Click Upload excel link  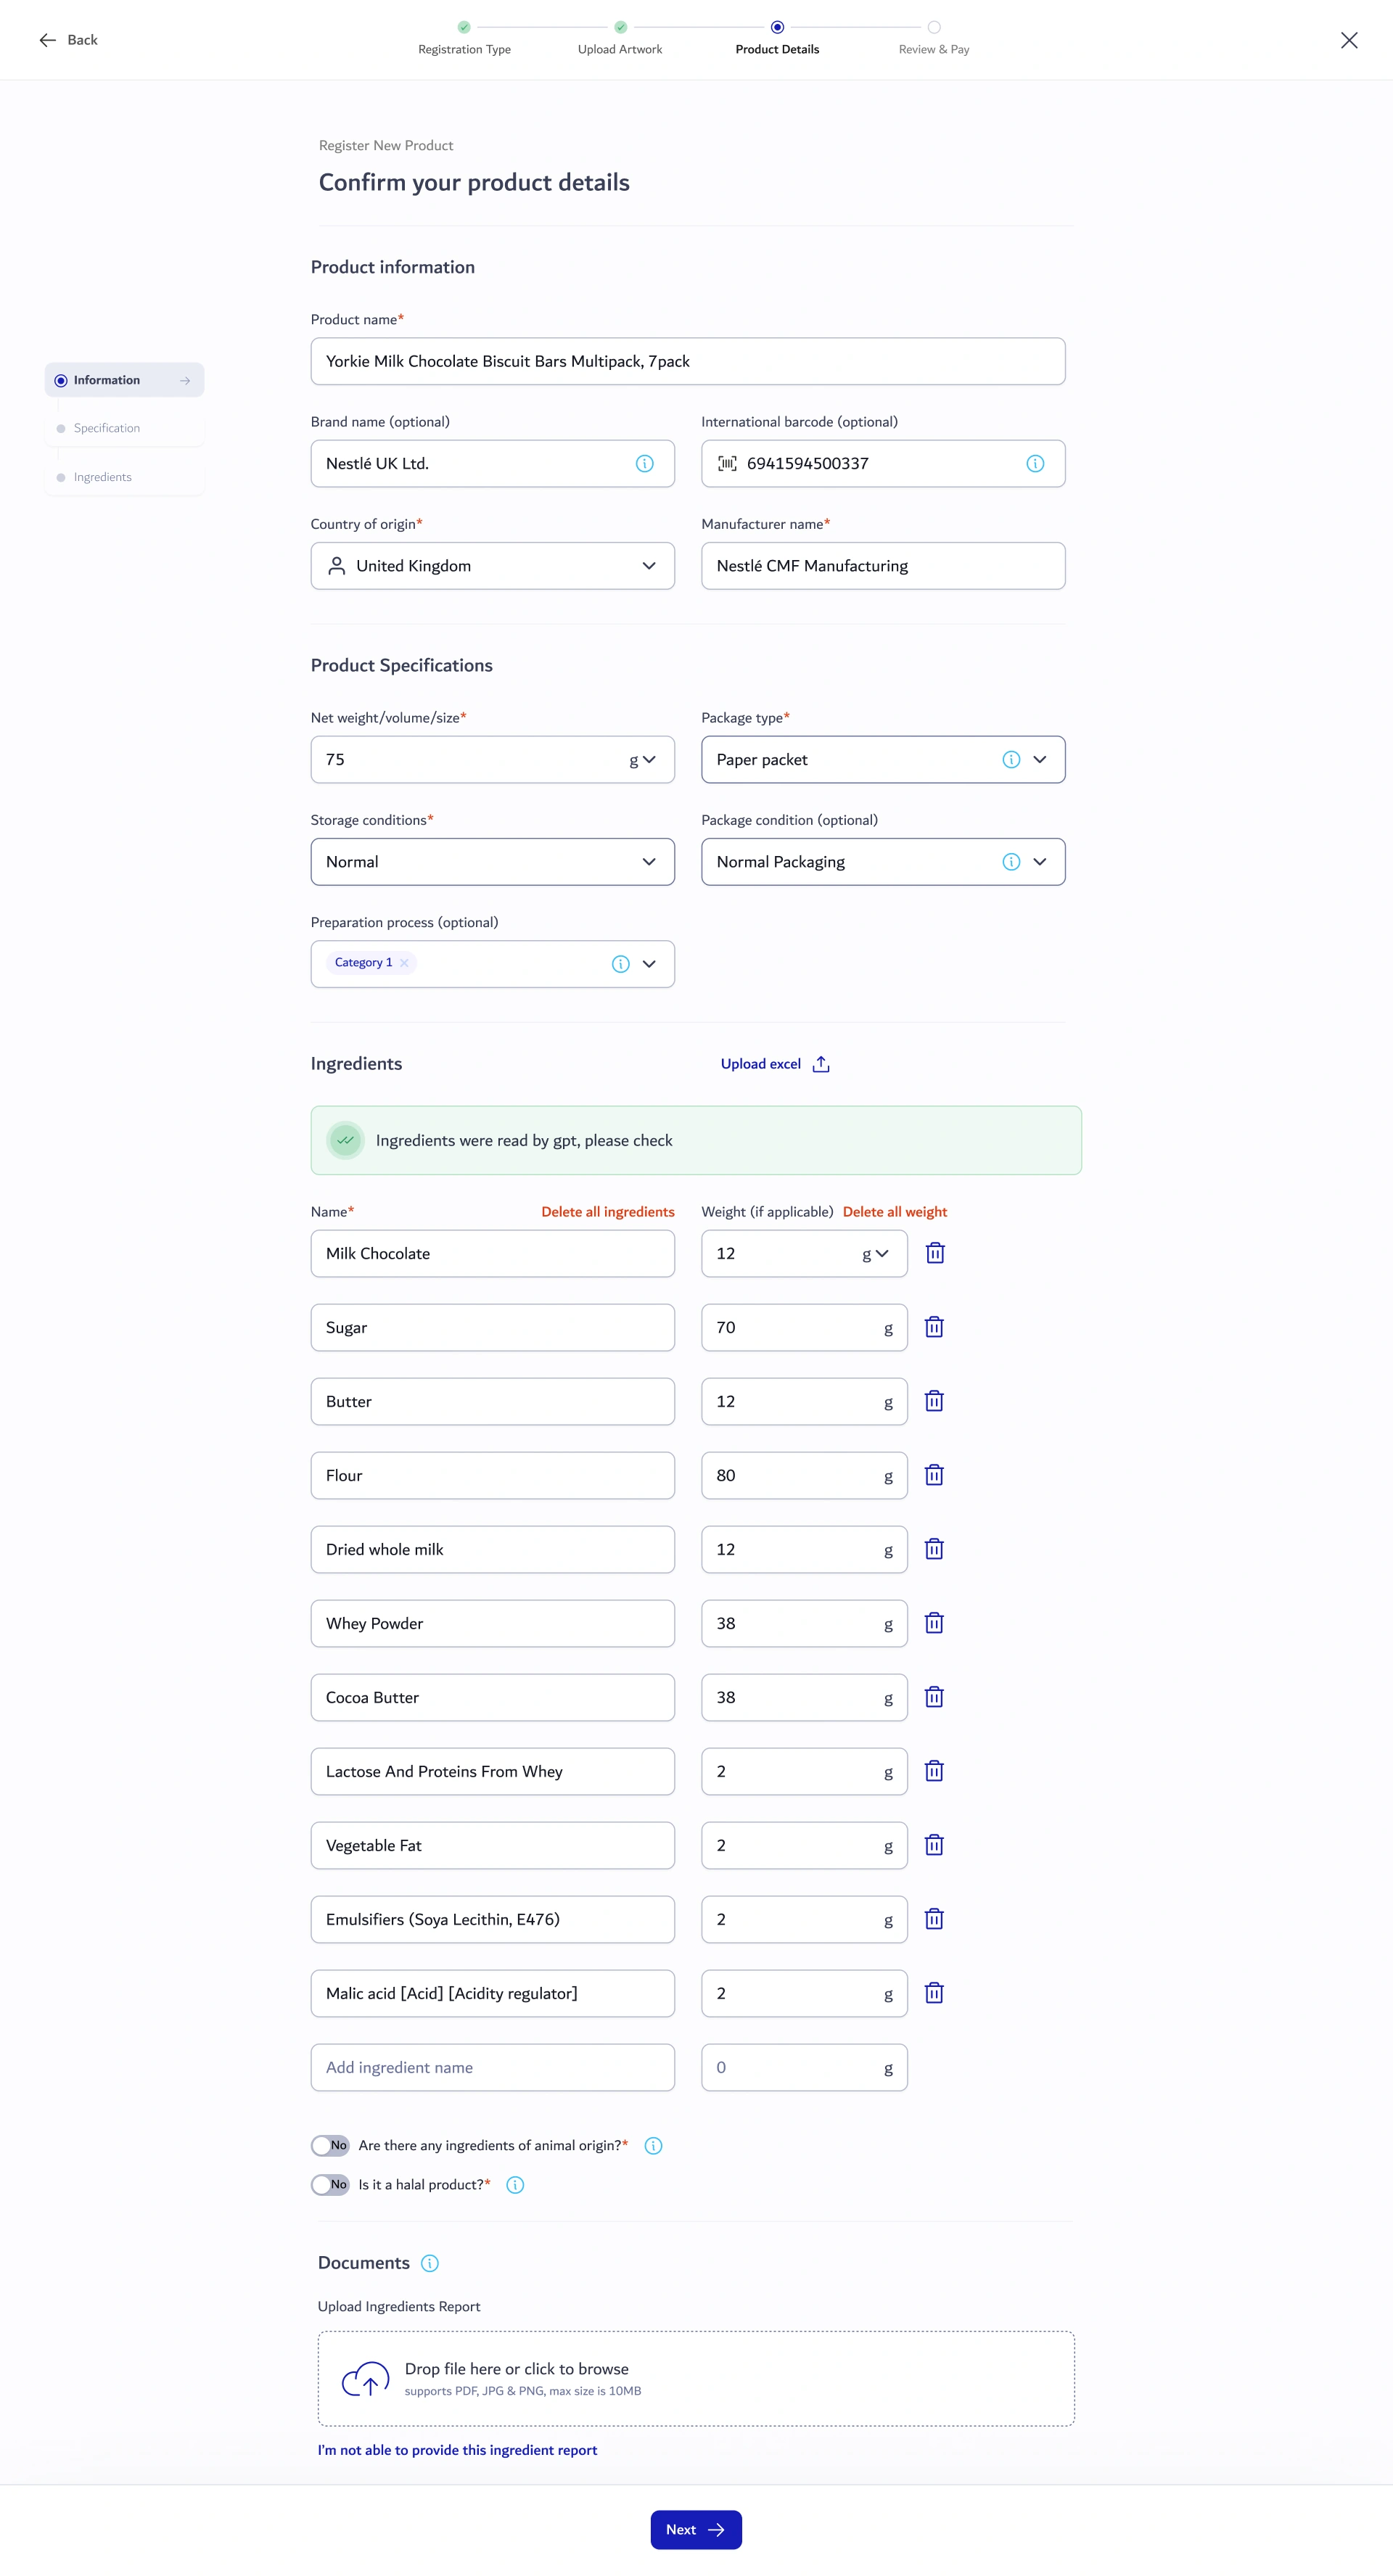pyautogui.click(x=775, y=1064)
